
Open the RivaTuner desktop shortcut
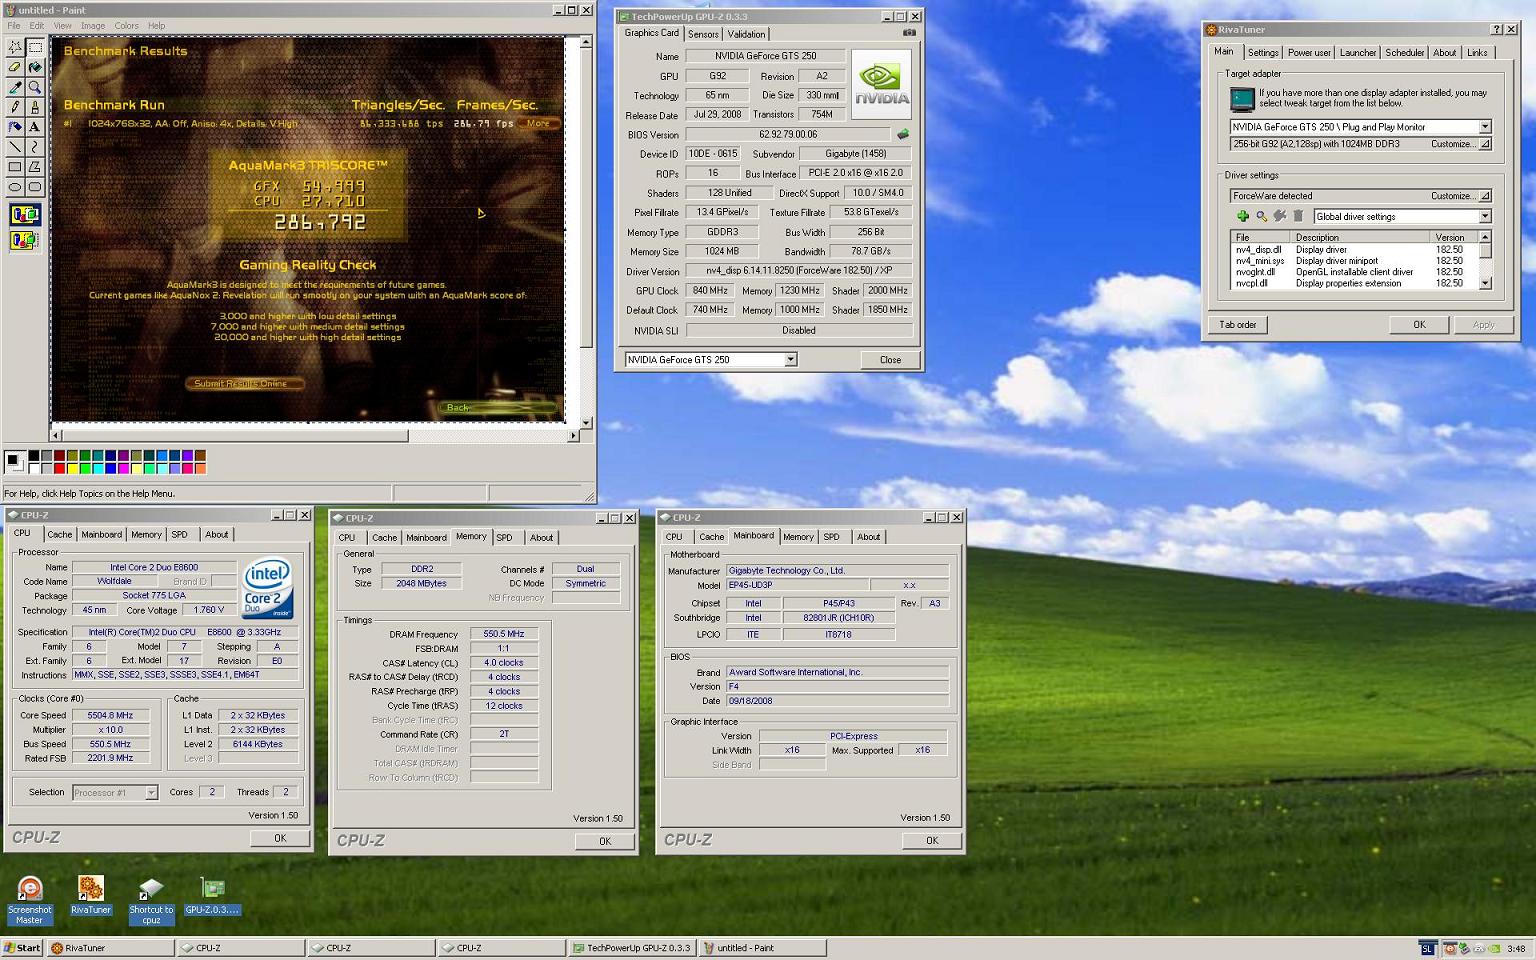tap(90, 895)
